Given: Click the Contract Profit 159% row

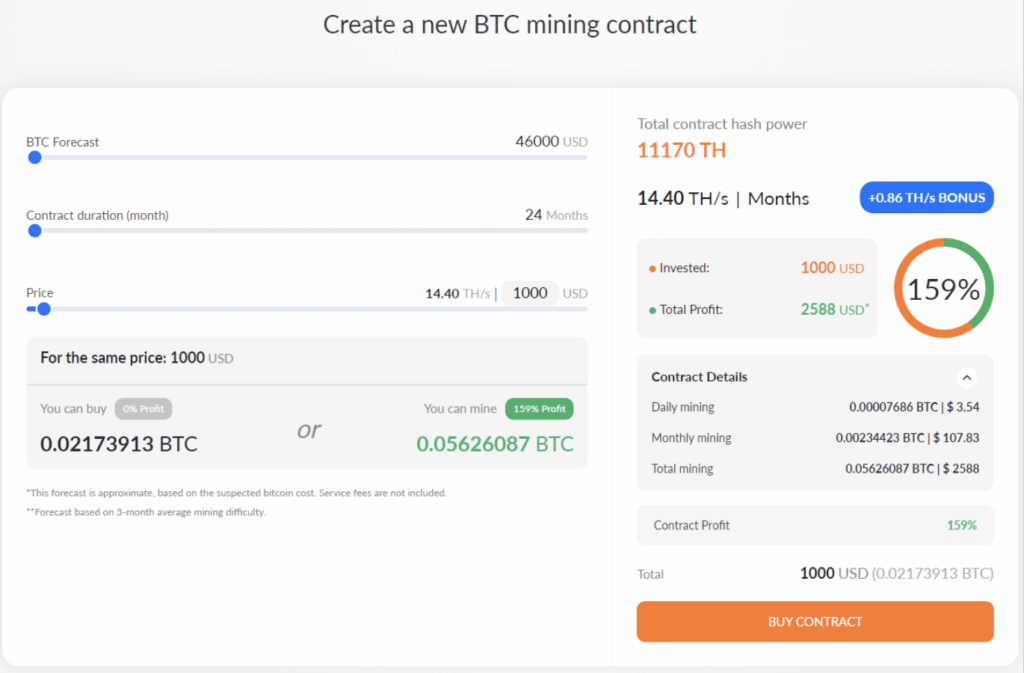Looking at the screenshot, I should [x=815, y=524].
